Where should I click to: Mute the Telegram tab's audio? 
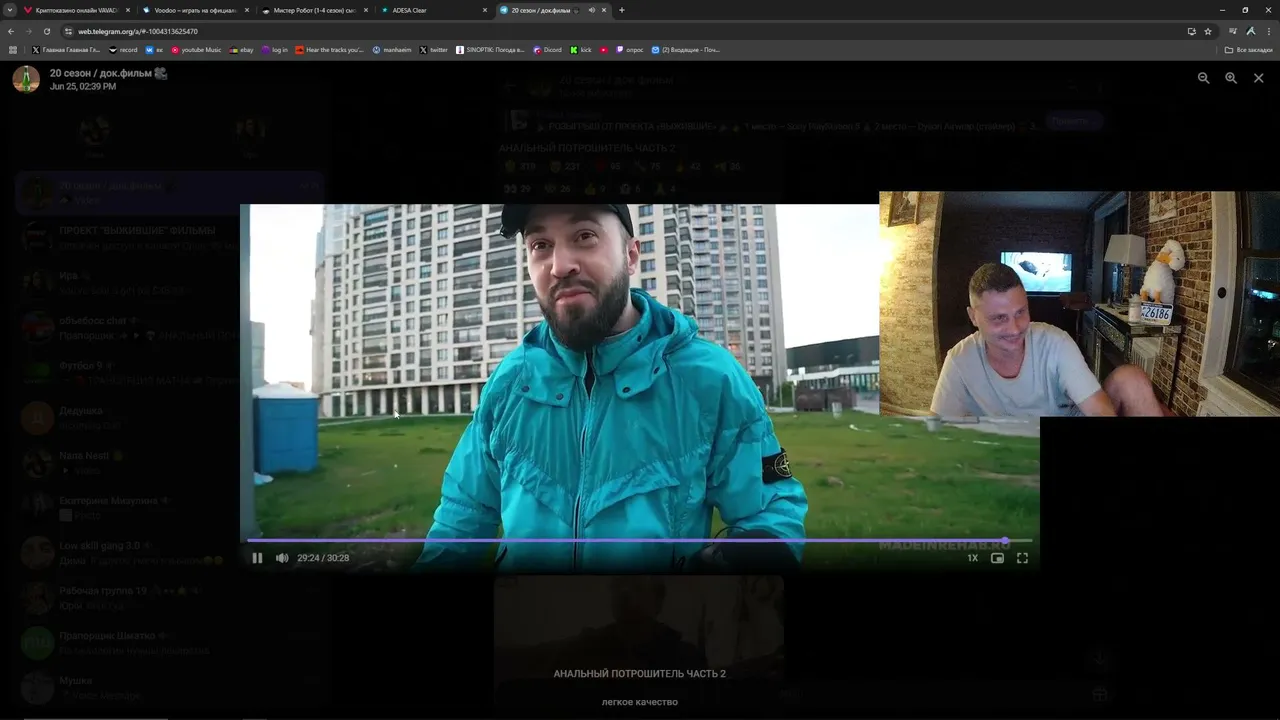tap(592, 10)
